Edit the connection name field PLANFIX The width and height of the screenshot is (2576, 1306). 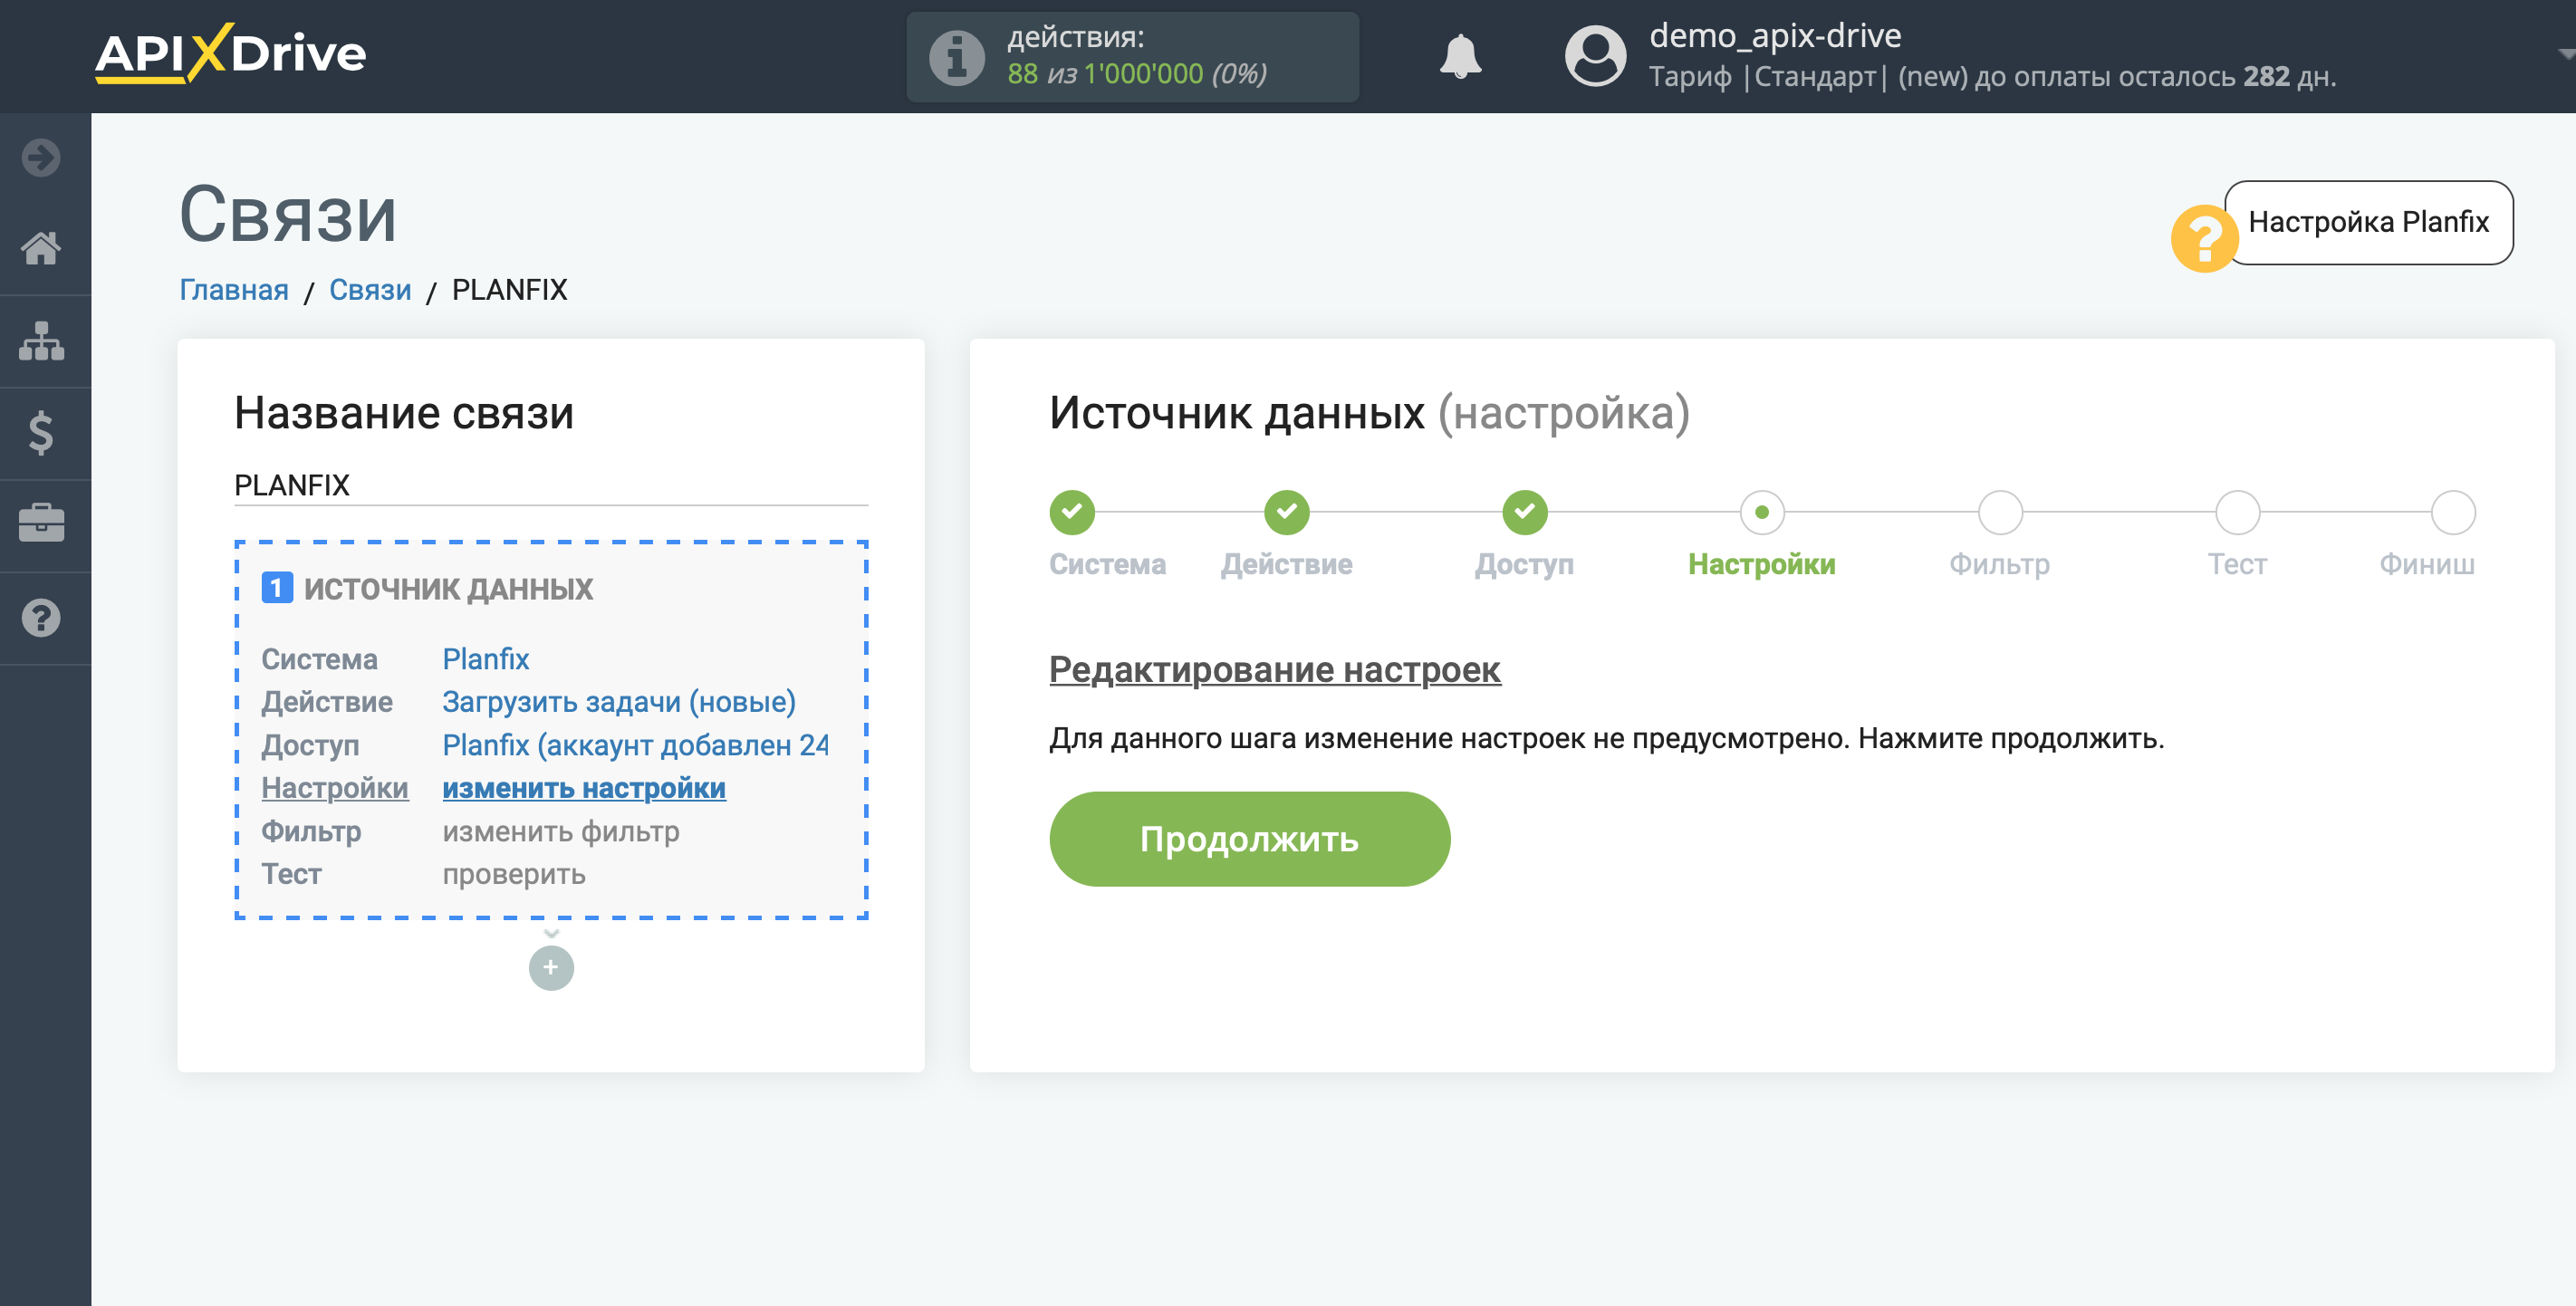(551, 485)
